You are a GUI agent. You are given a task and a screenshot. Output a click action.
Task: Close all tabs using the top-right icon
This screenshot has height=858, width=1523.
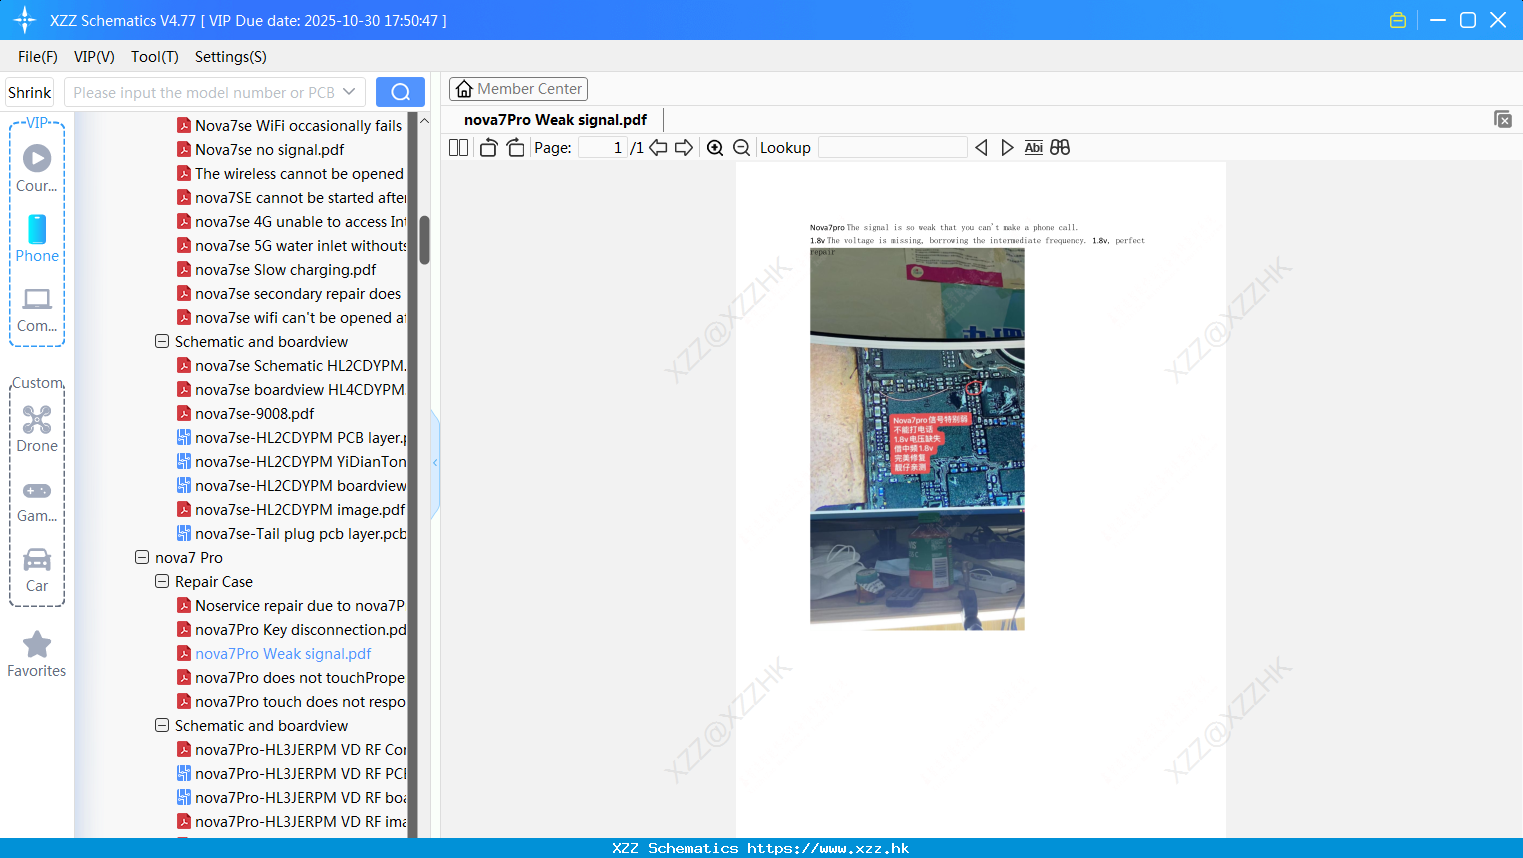[x=1502, y=119]
